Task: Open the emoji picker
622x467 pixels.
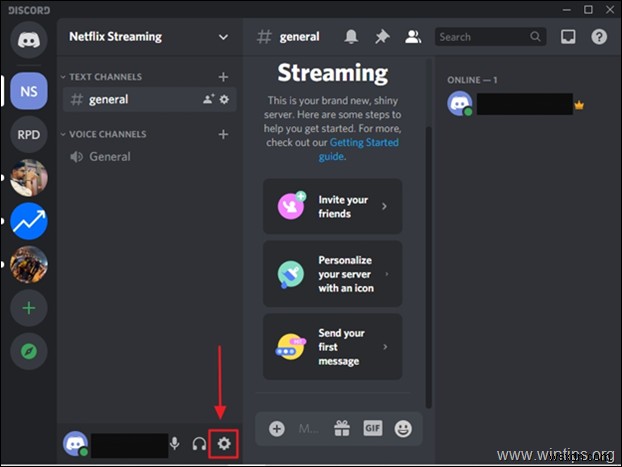Action: point(403,429)
